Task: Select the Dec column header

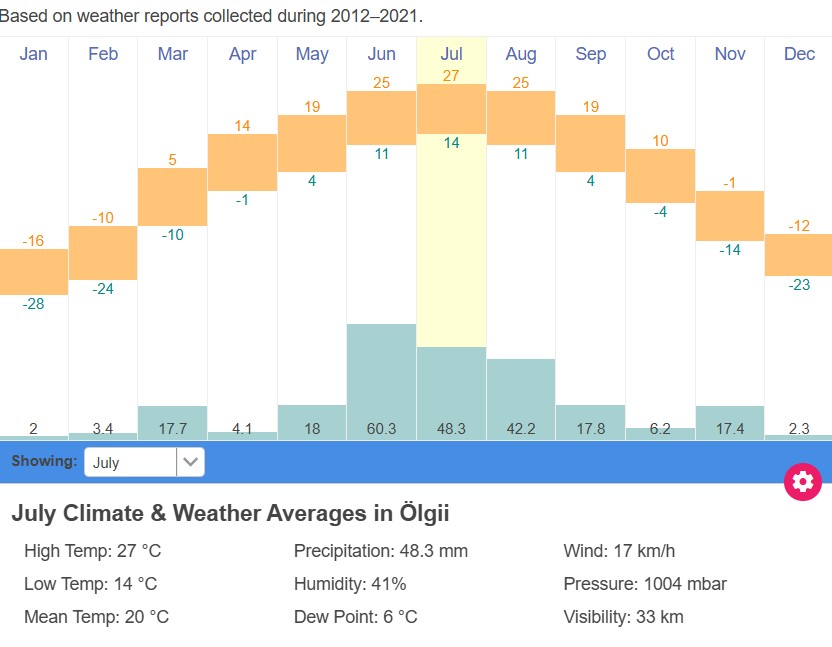Action: [x=799, y=55]
